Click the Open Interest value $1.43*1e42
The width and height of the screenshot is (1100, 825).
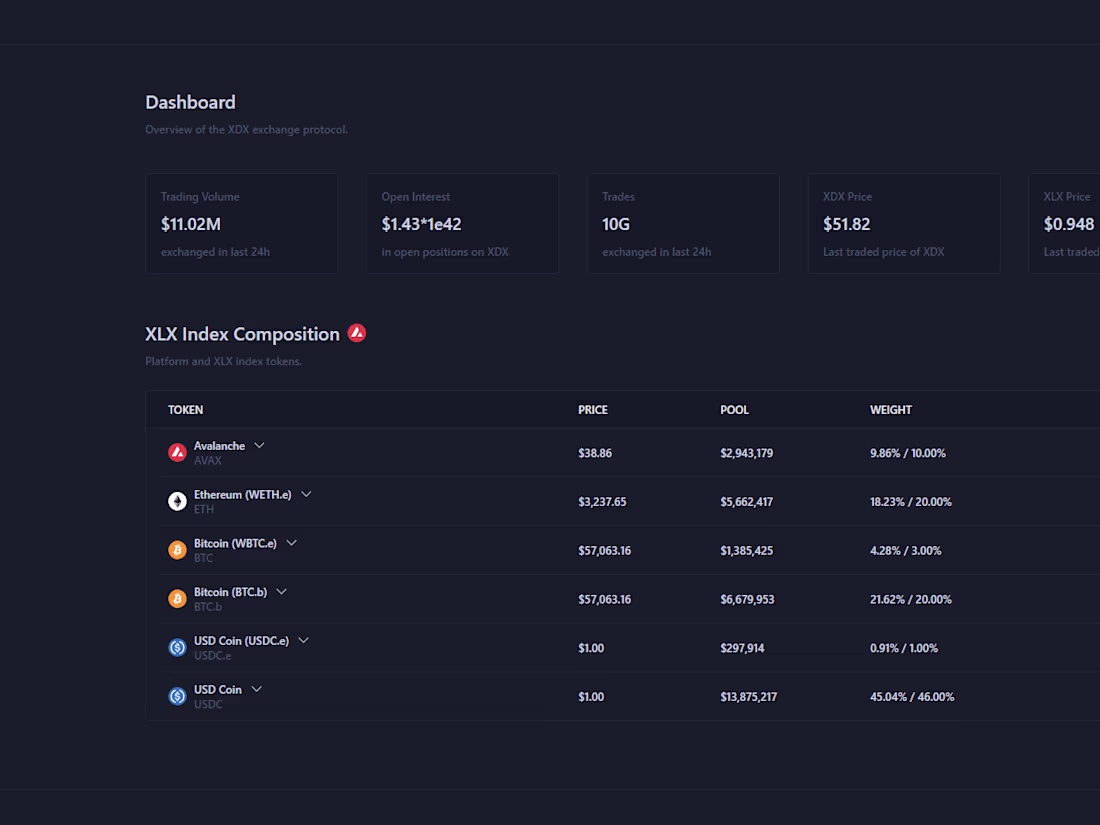tap(420, 224)
